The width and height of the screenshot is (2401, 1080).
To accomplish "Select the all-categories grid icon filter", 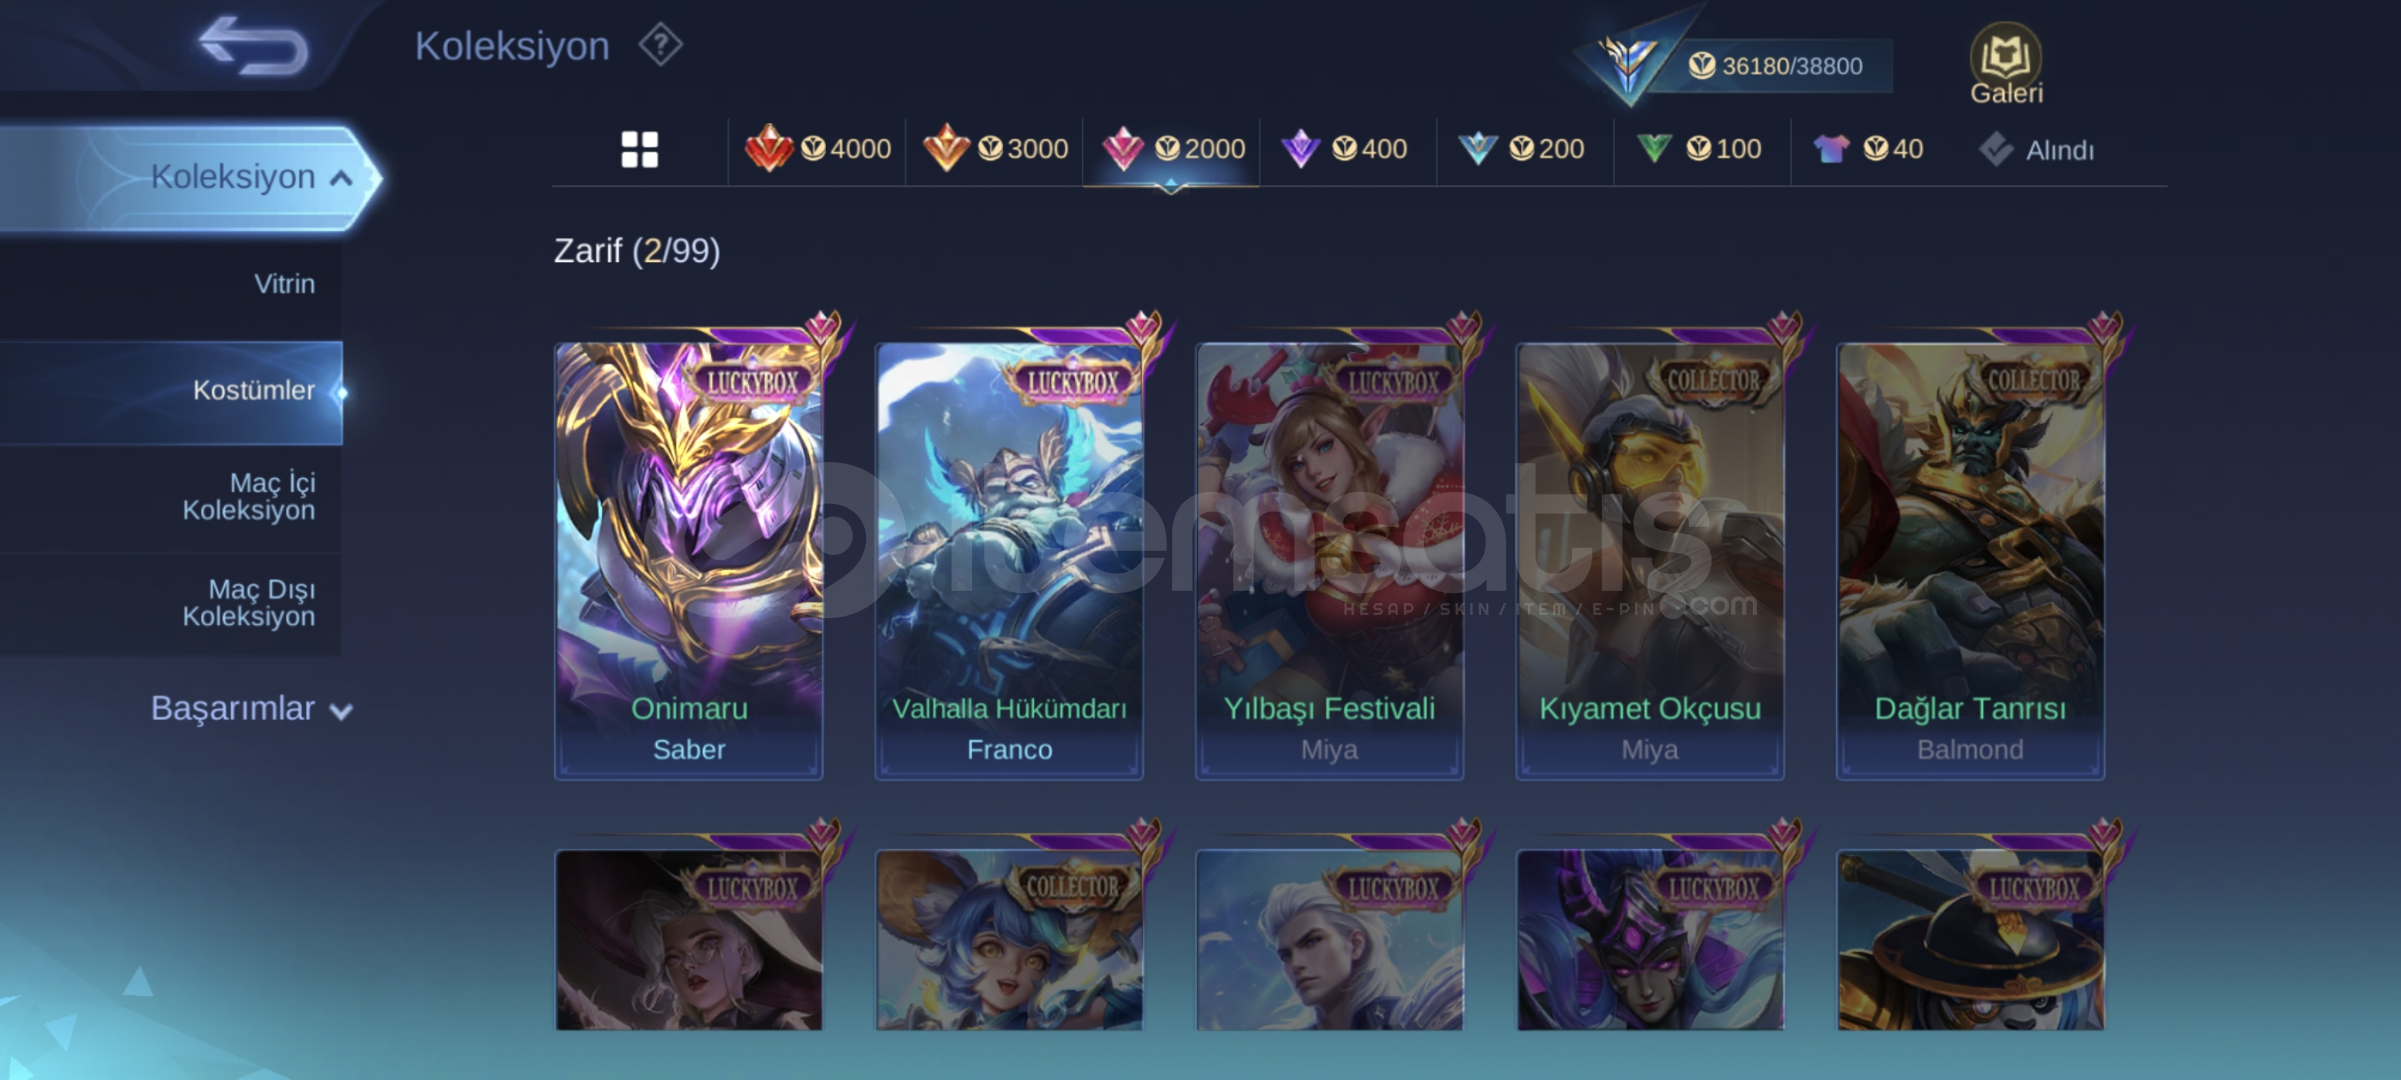I will 640,150.
